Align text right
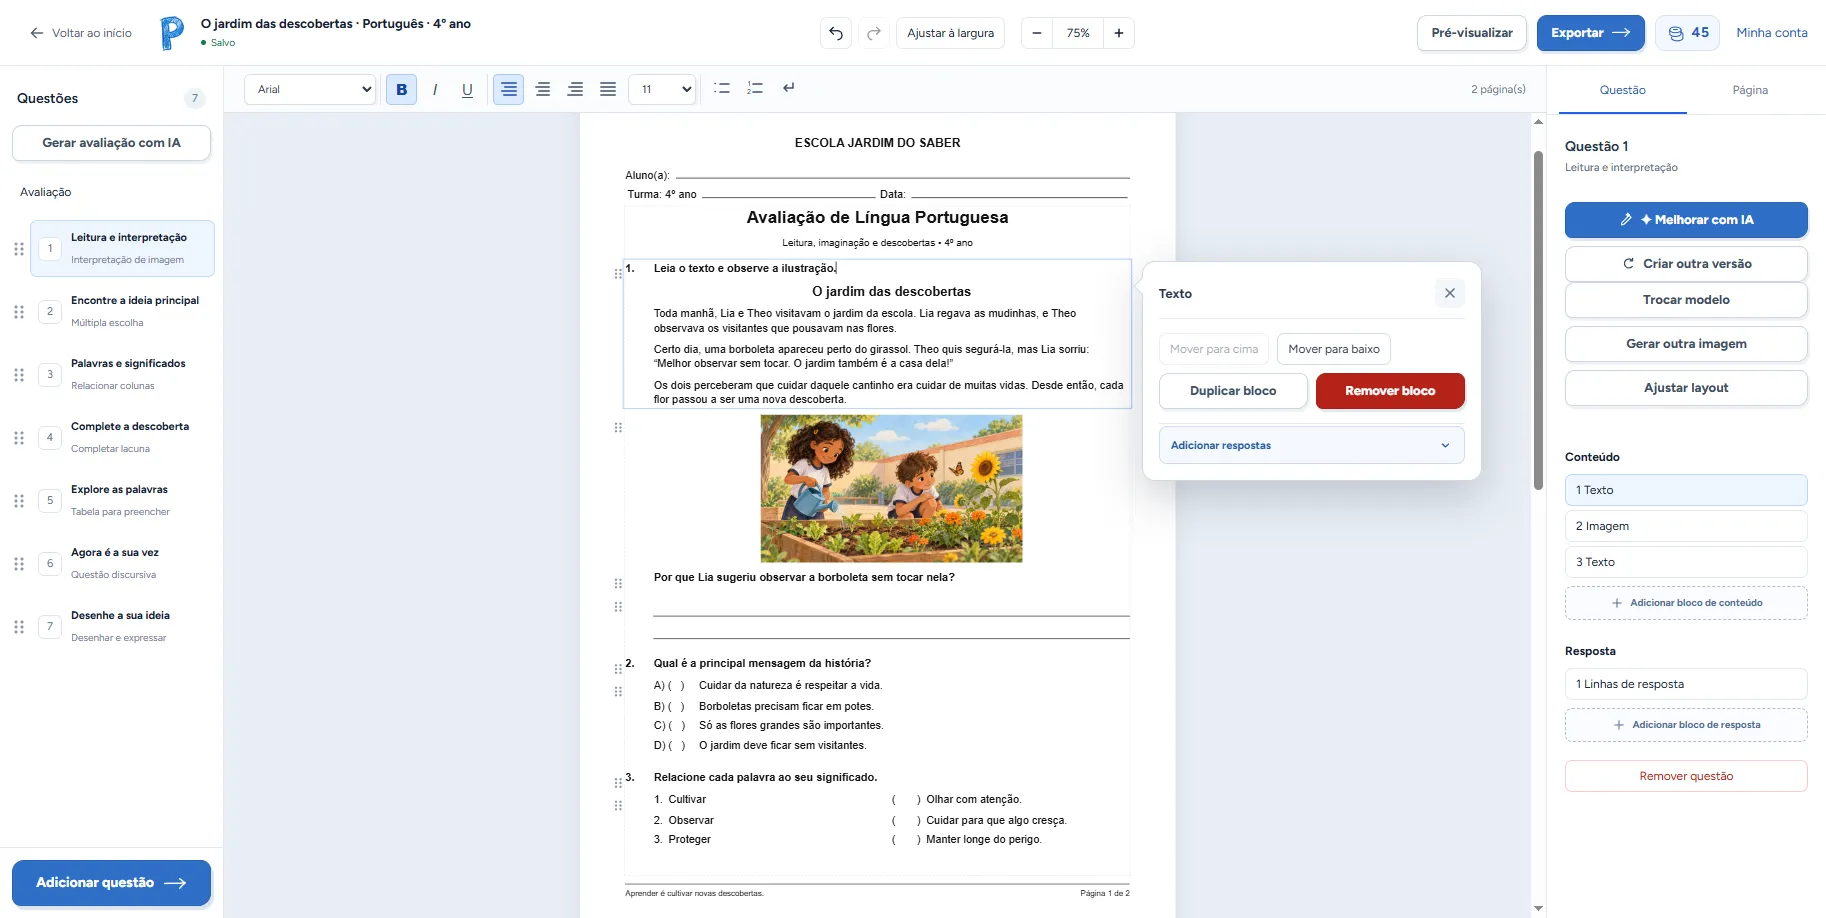The image size is (1826, 918). click(575, 89)
